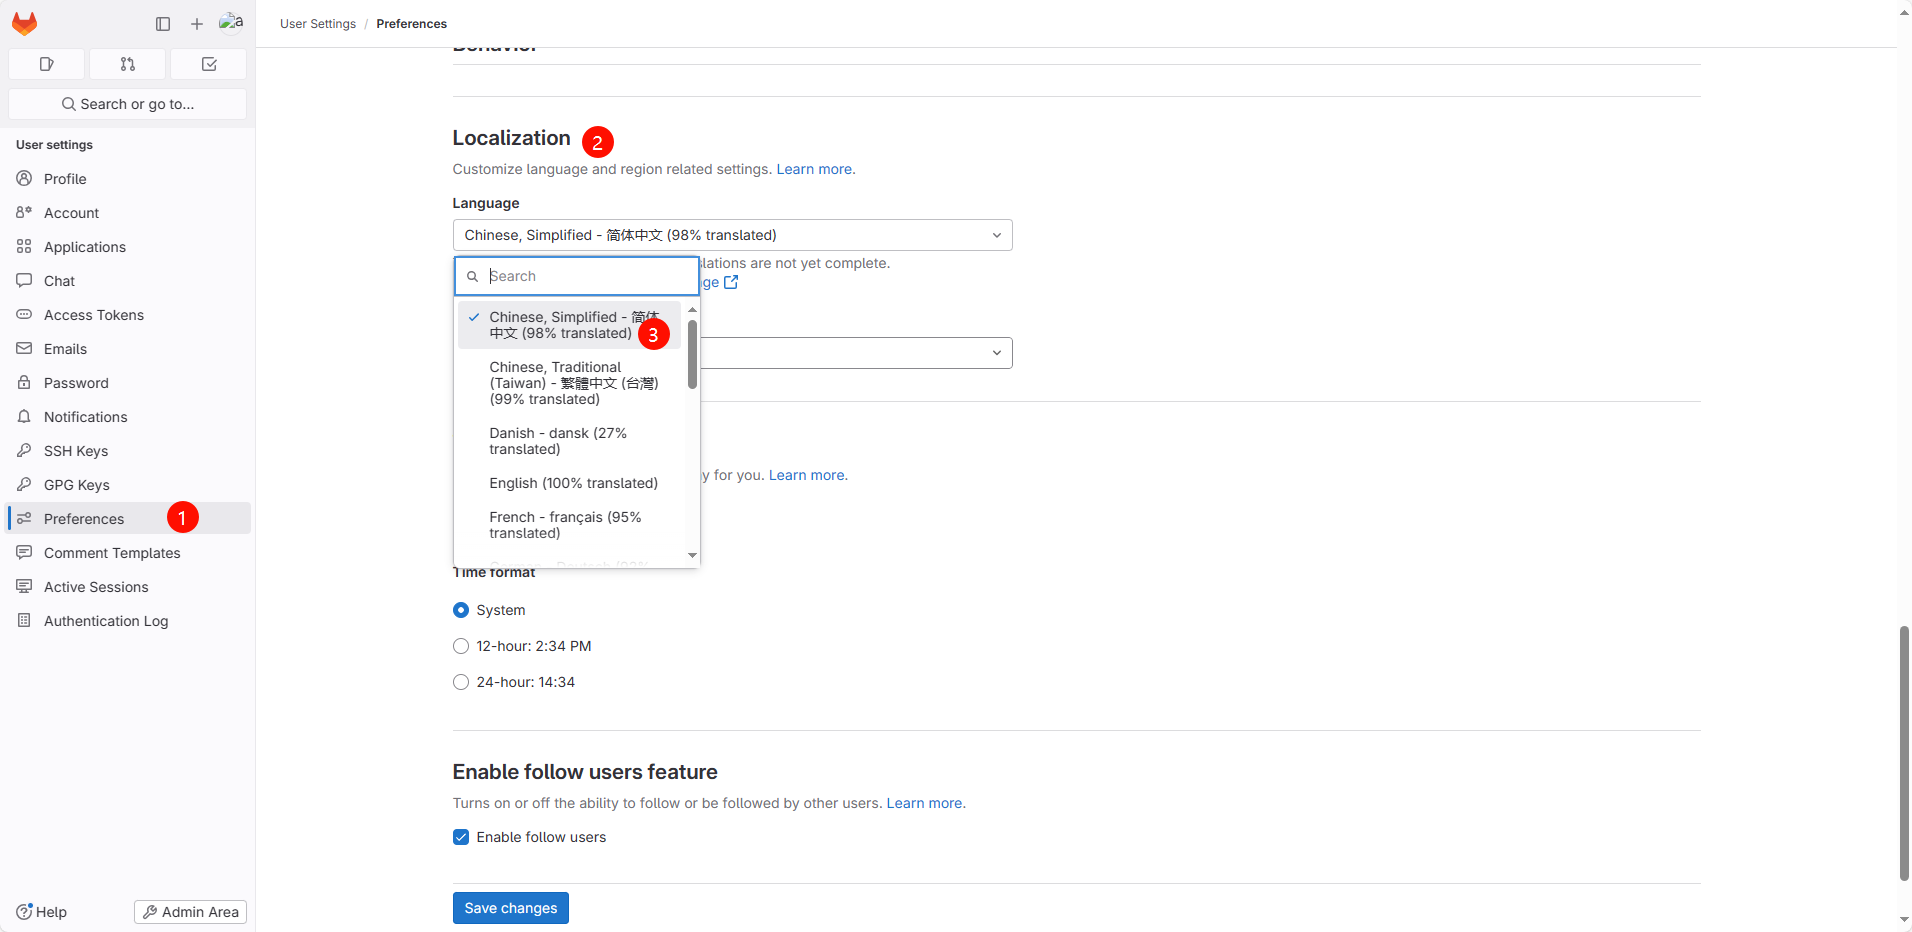
Task: Open the create new plus icon
Action: click(x=197, y=24)
